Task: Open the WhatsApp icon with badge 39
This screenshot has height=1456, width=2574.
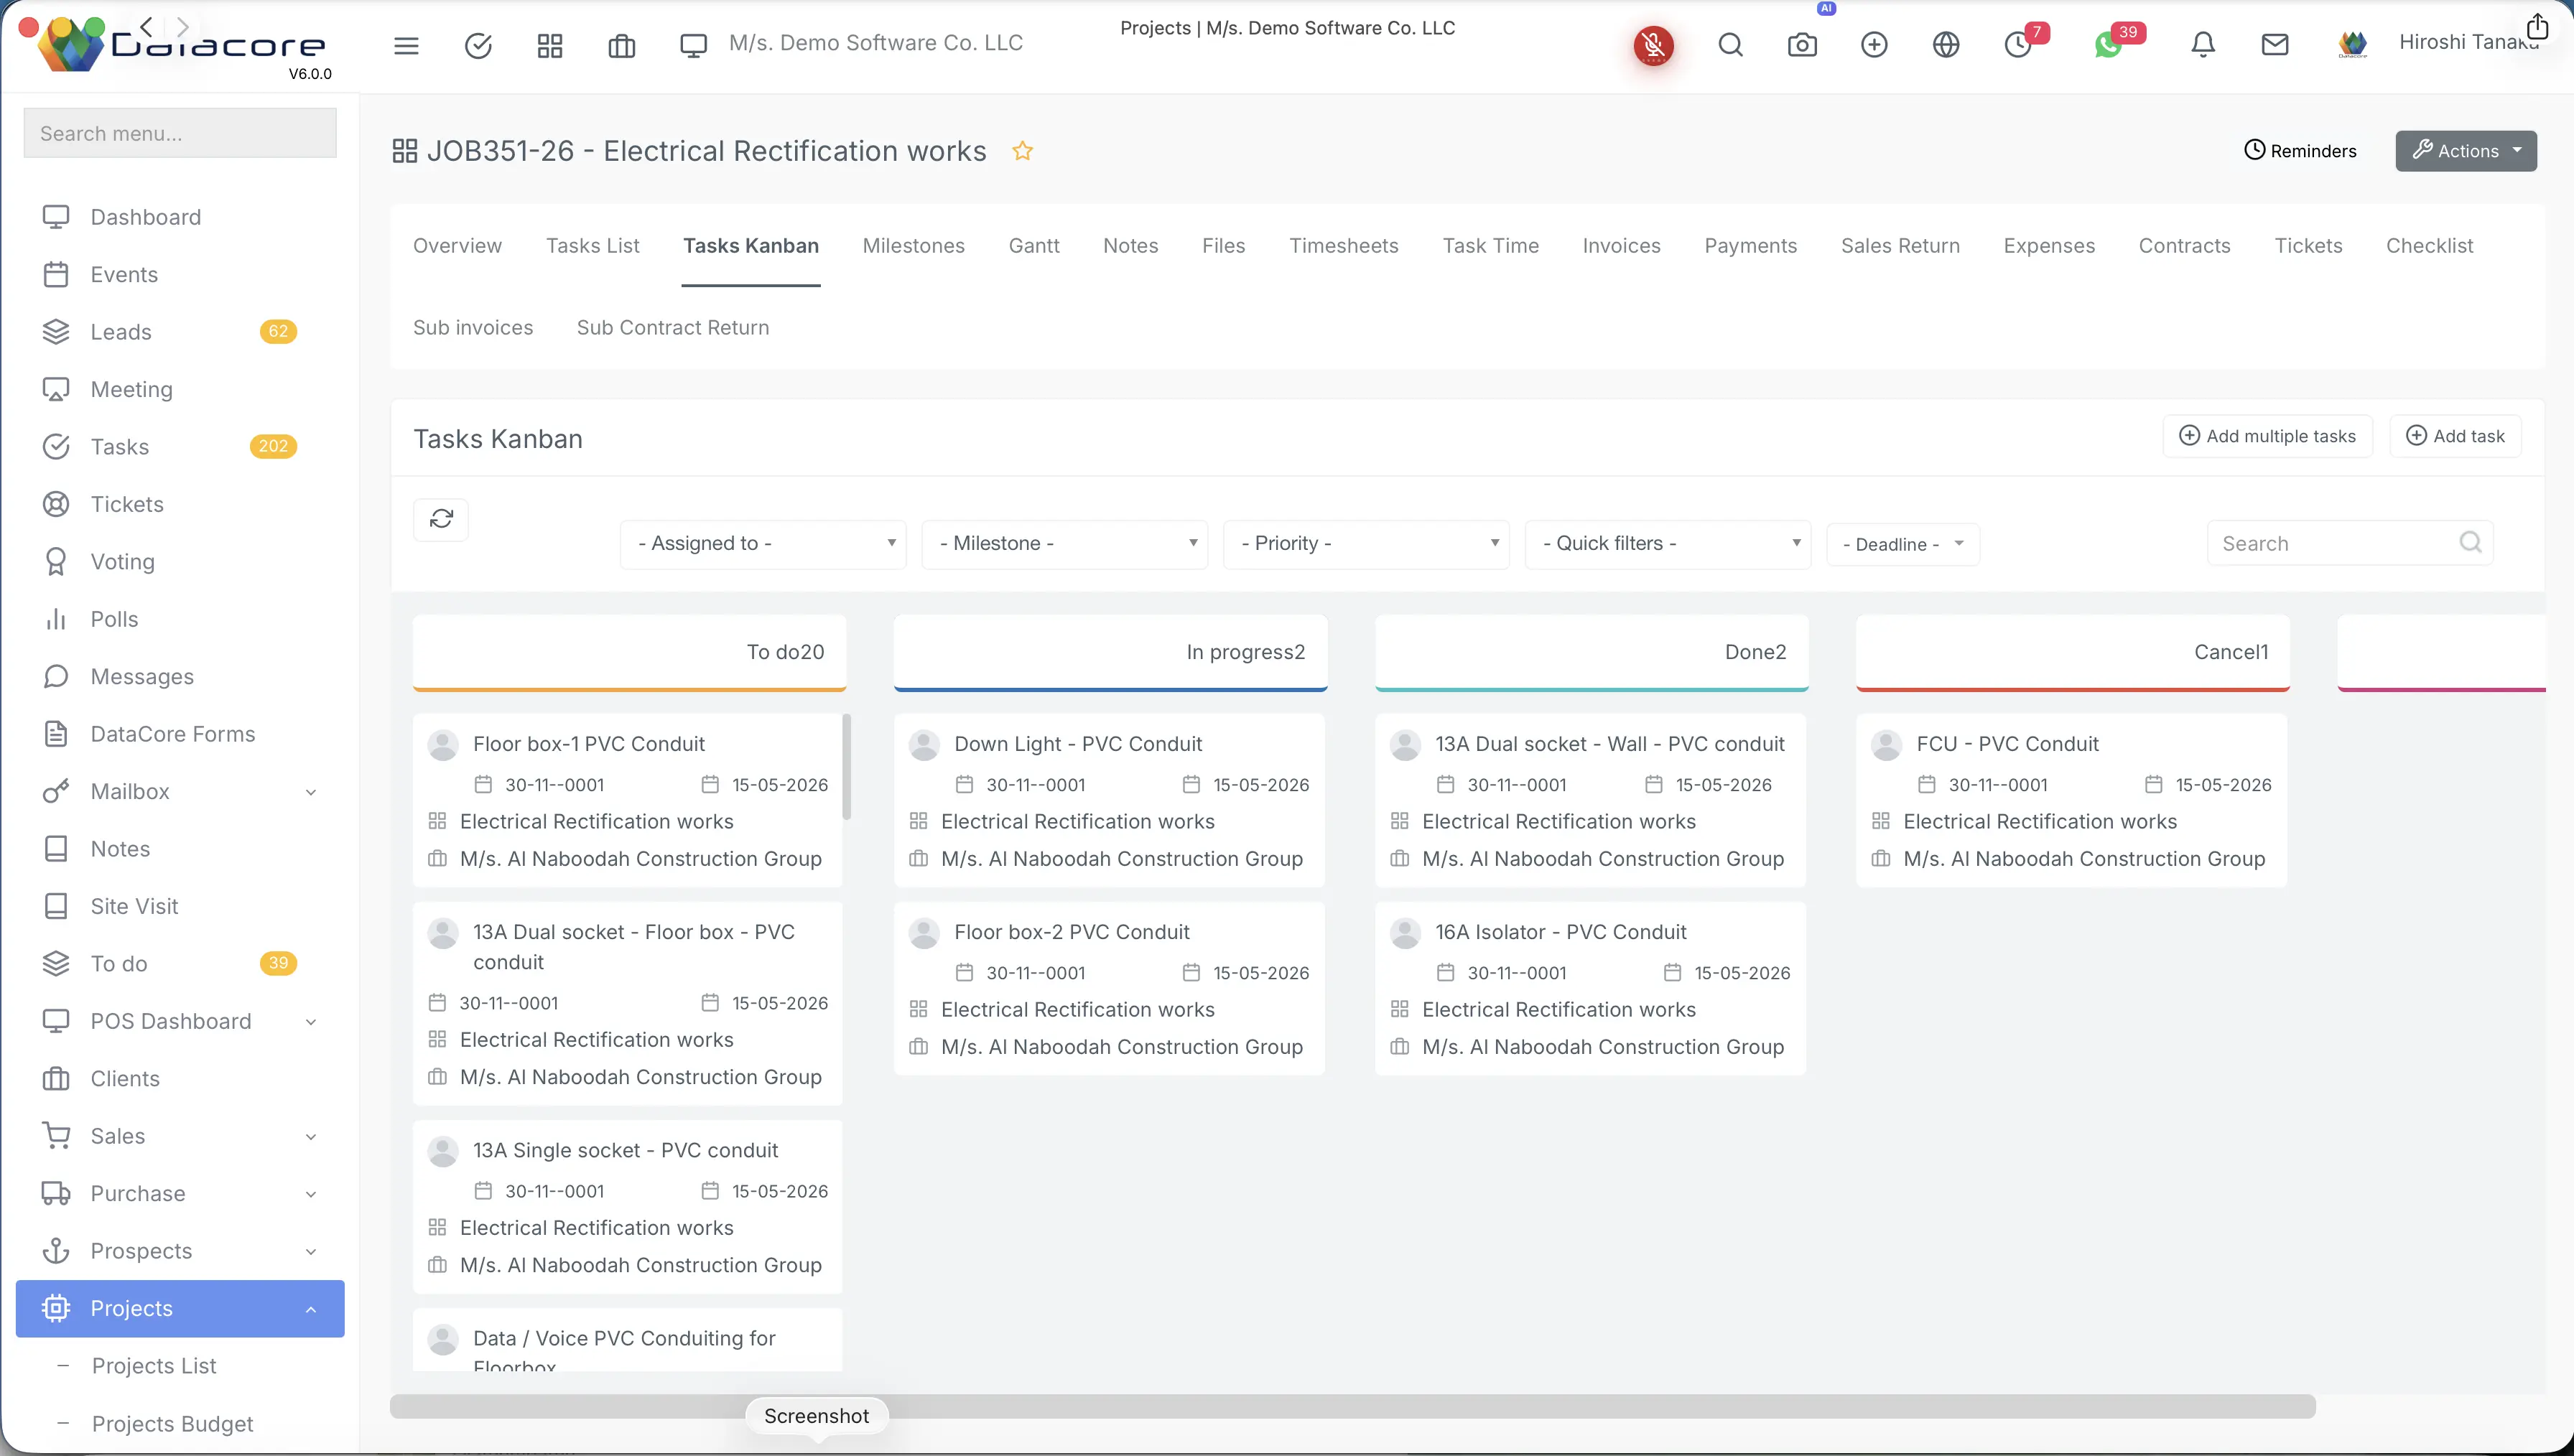Action: click(2108, 45)
